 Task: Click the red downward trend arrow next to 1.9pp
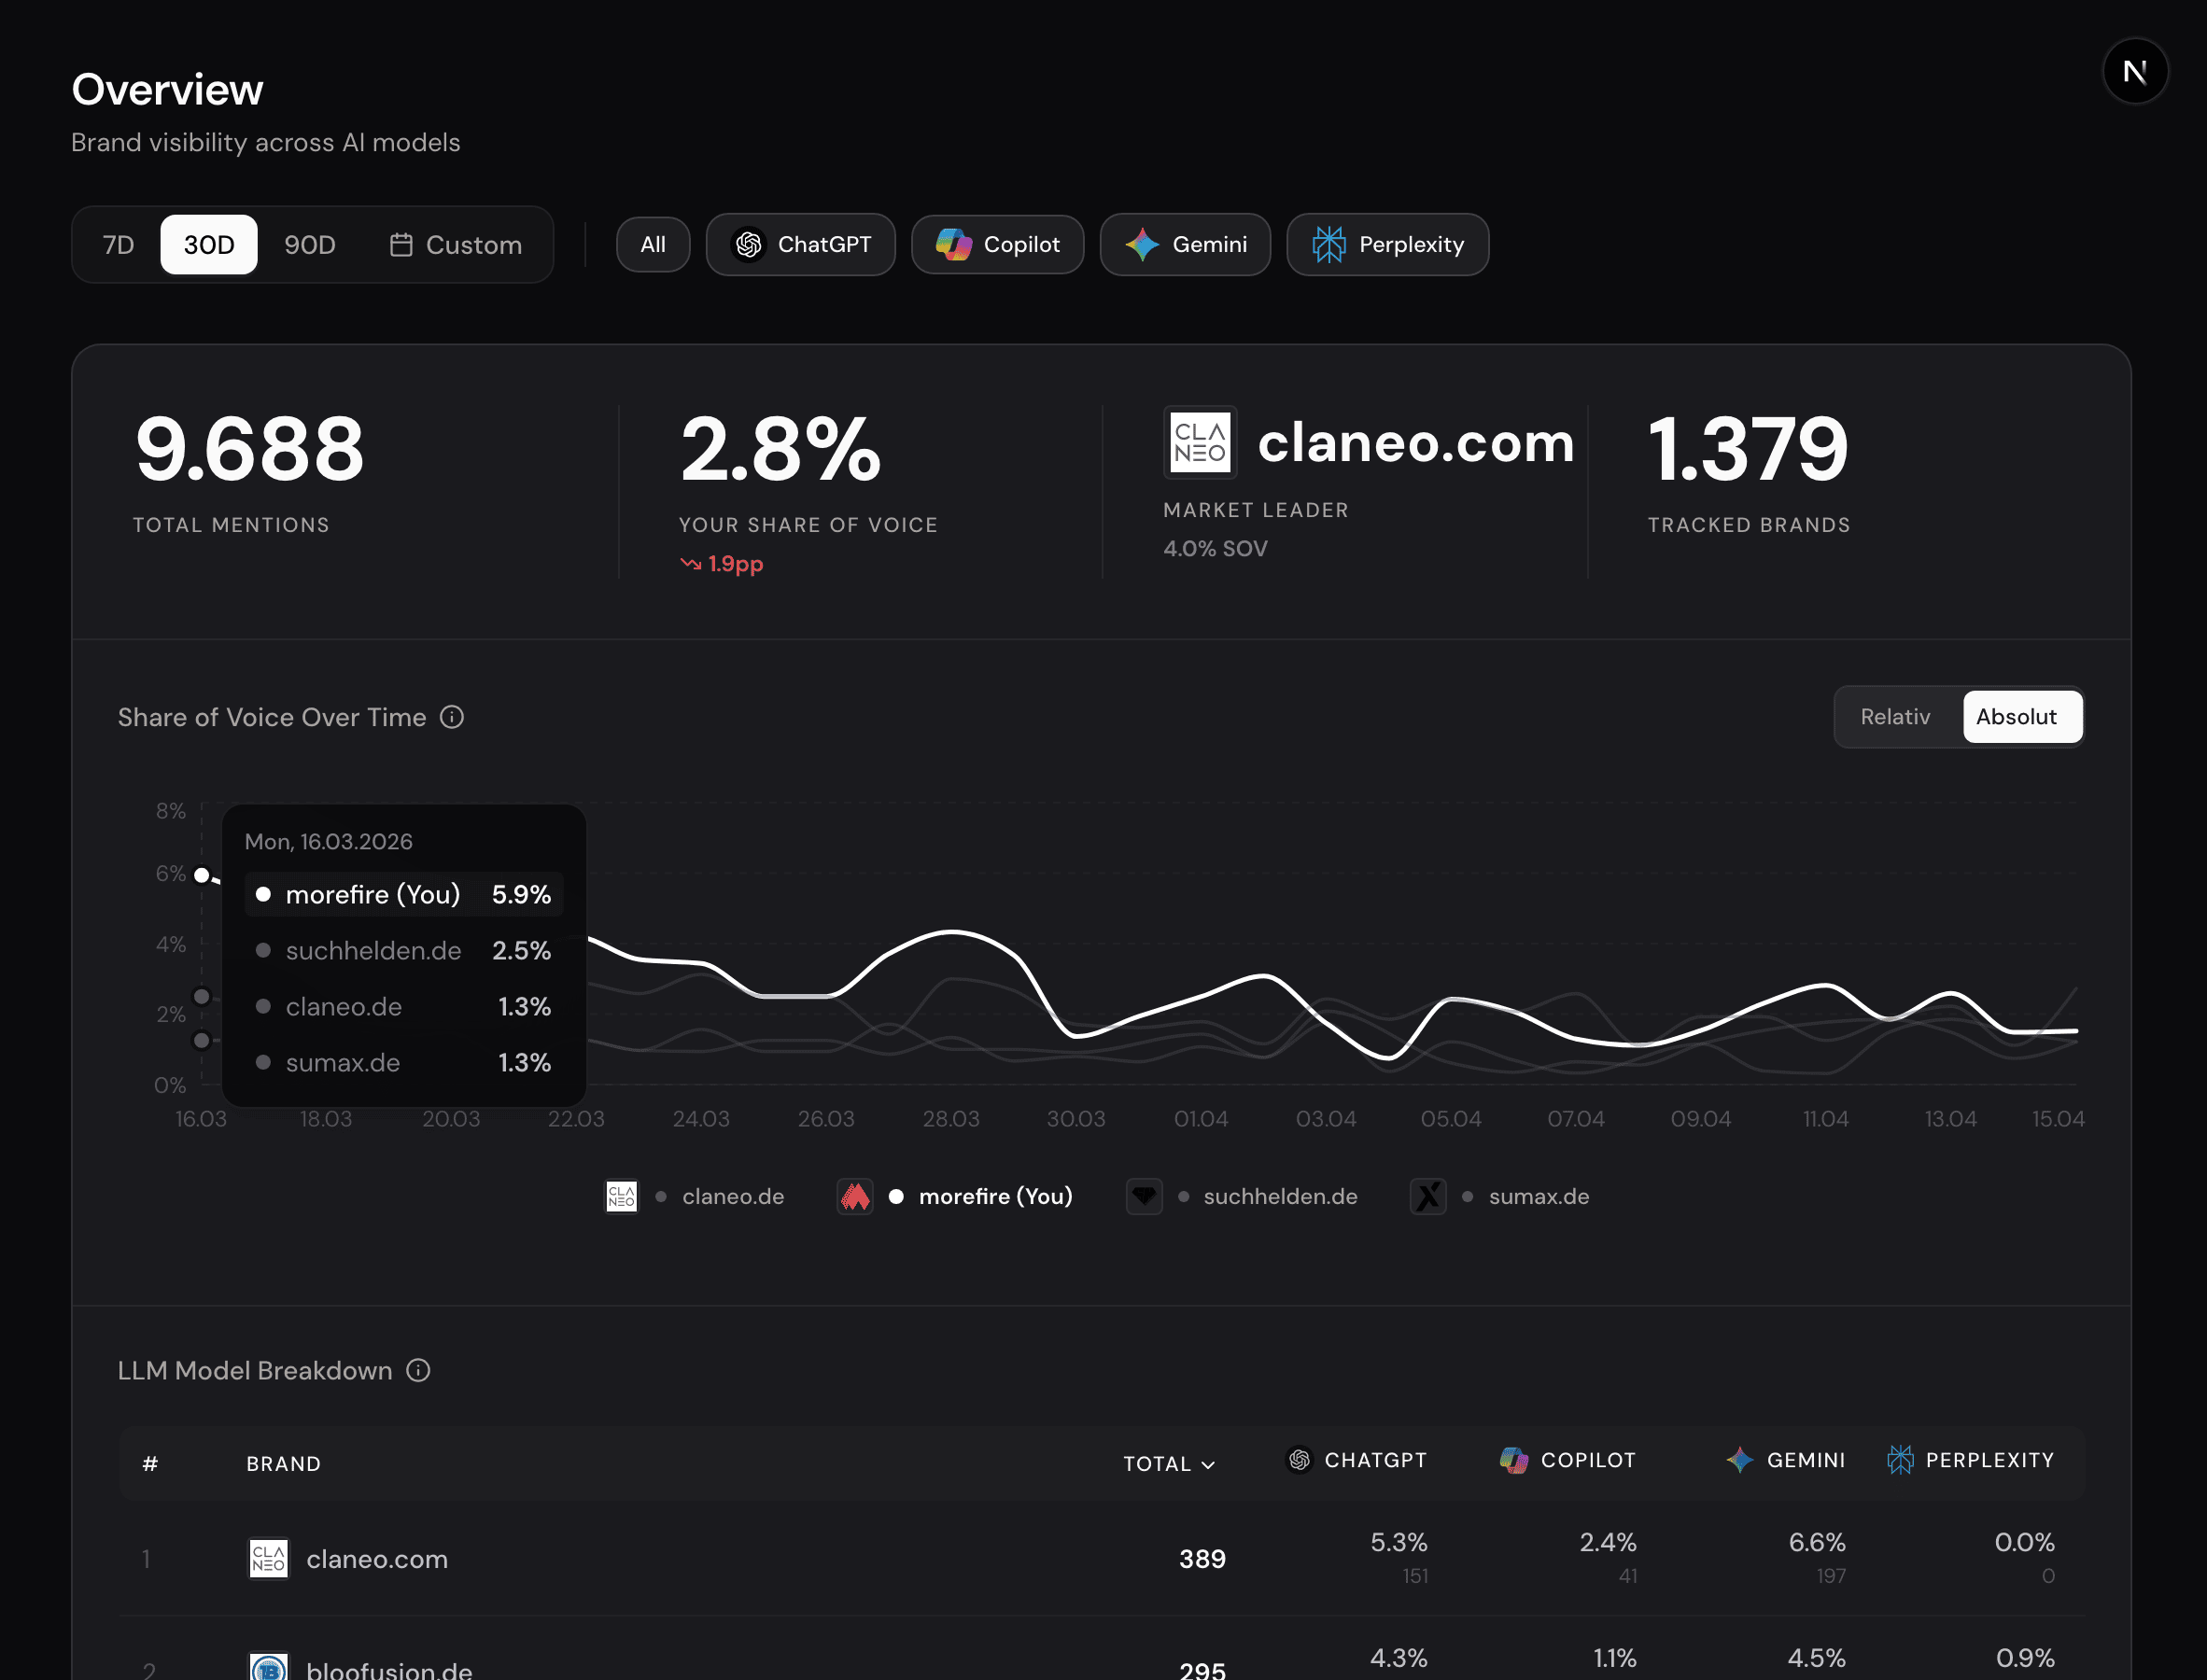click(x=690, y=564)
